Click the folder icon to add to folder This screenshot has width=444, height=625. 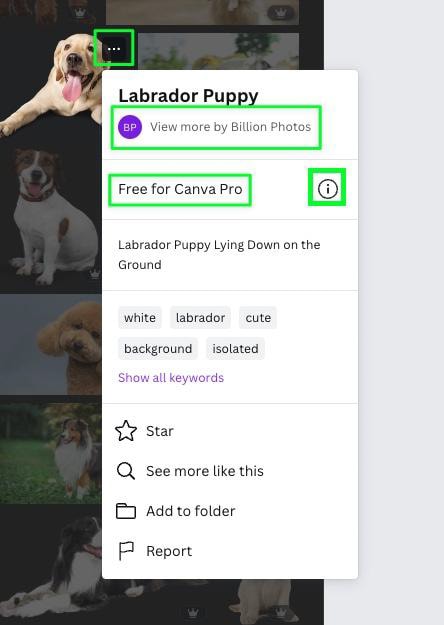[x=126, y=511]
